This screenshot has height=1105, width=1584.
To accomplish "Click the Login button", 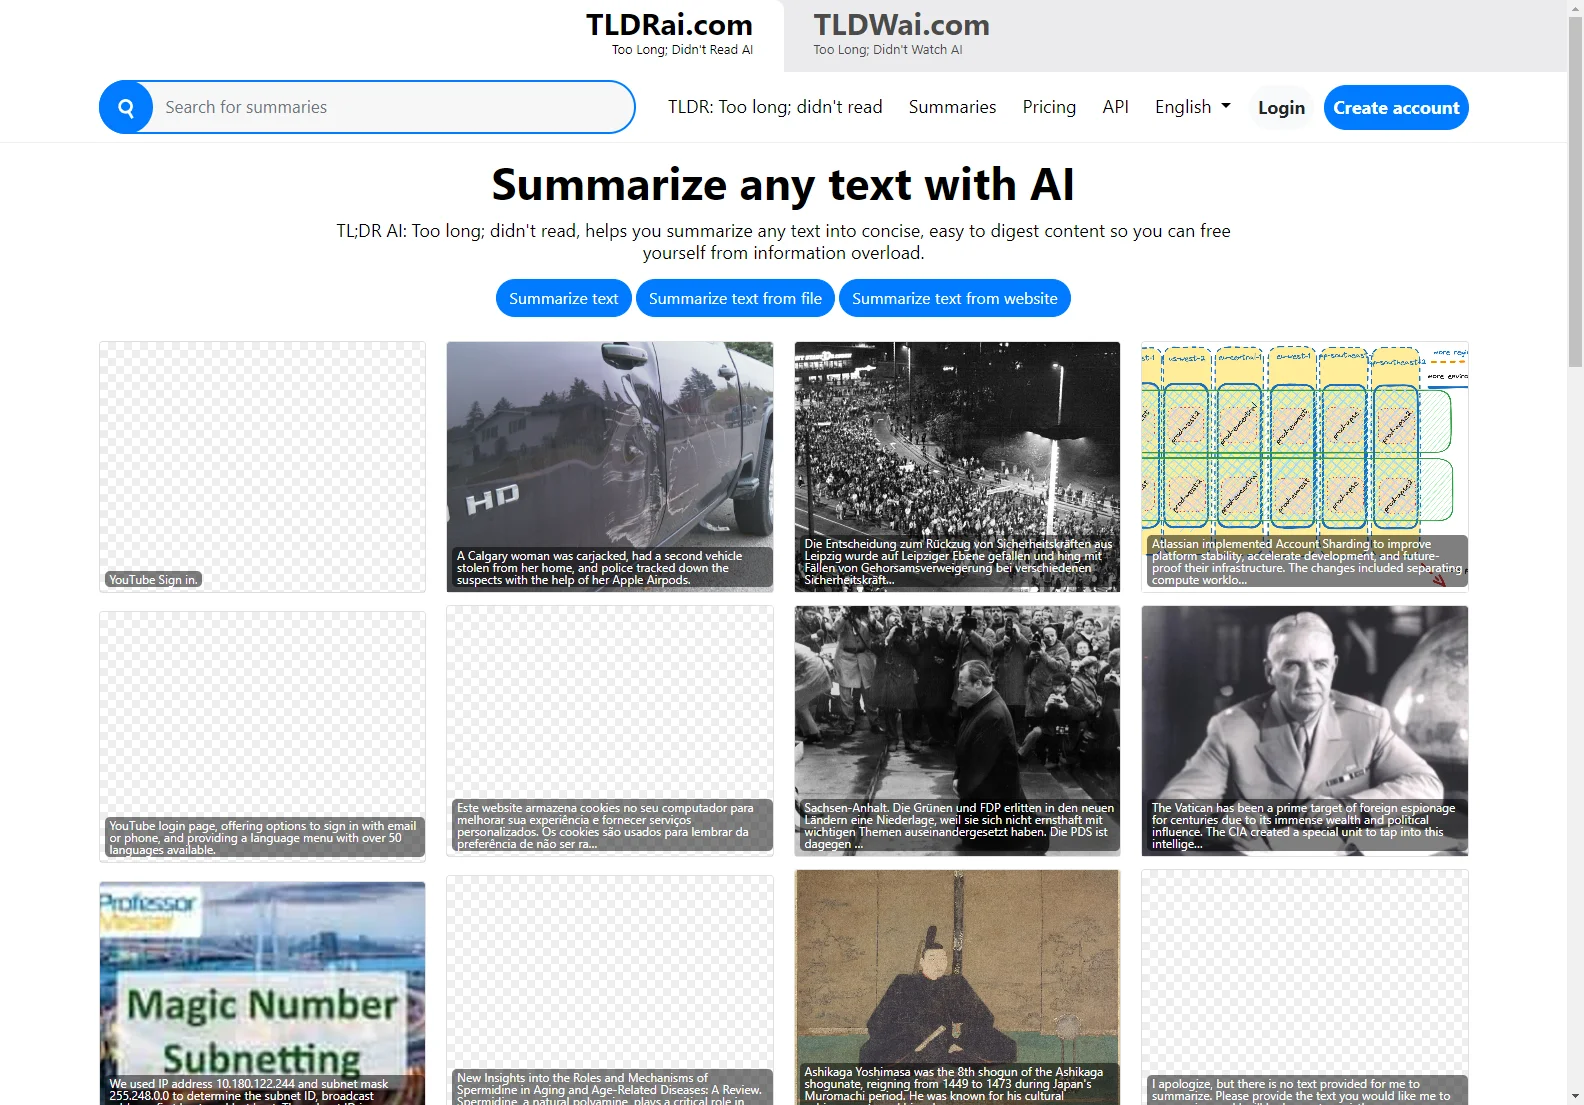I will (x=1281, y=107).
